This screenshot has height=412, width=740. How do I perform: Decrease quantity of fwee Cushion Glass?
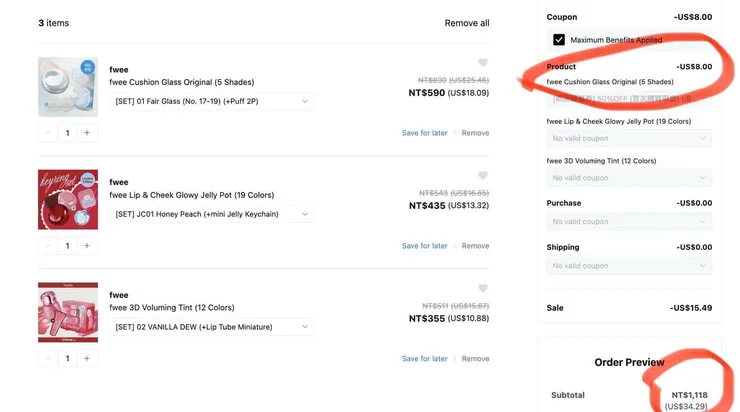click(x=48, y=133)
